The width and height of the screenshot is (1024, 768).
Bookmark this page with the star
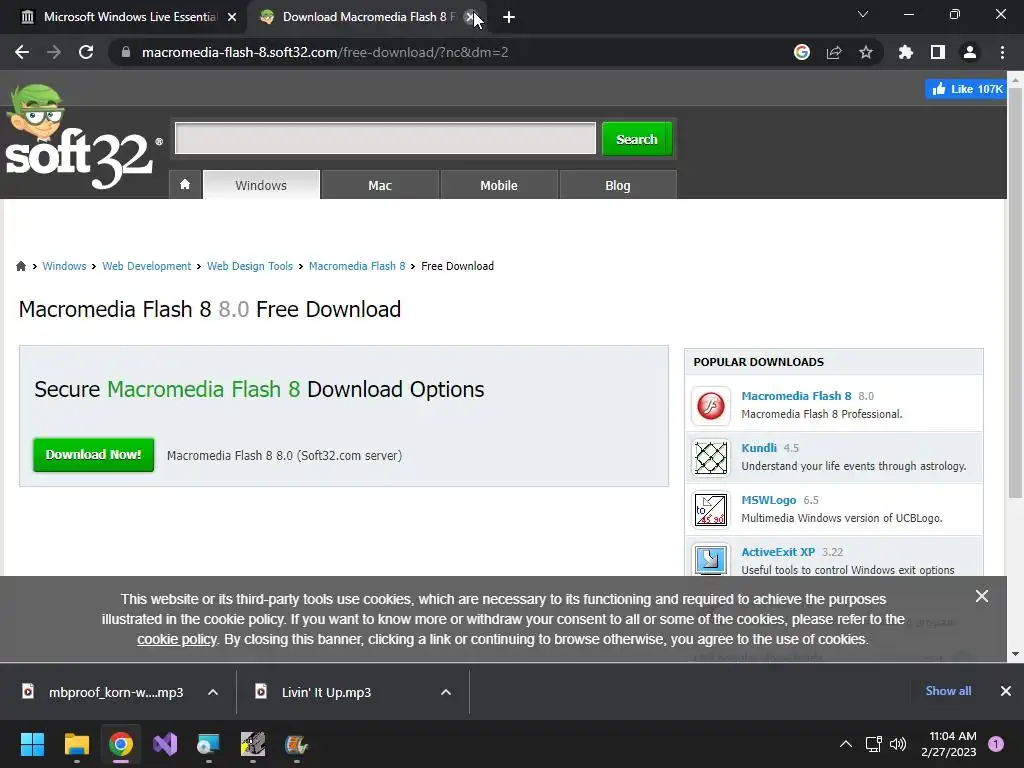[x=866, y=52]
